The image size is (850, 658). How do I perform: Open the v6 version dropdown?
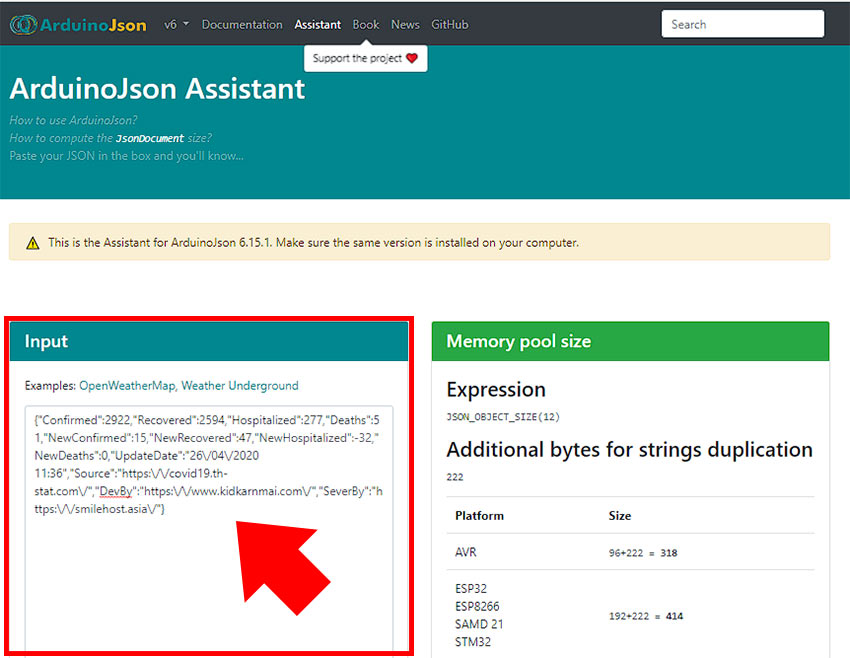(176, 24)
